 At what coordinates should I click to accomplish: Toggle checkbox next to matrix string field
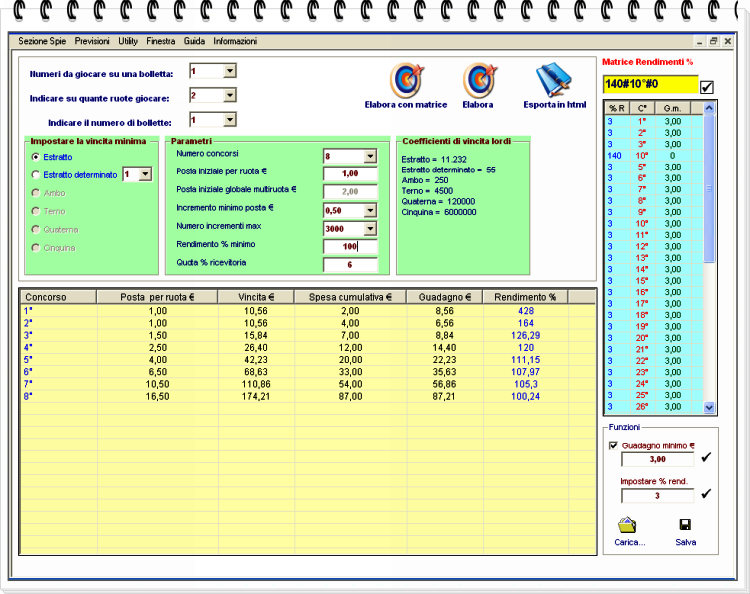[x=707, y=87]
